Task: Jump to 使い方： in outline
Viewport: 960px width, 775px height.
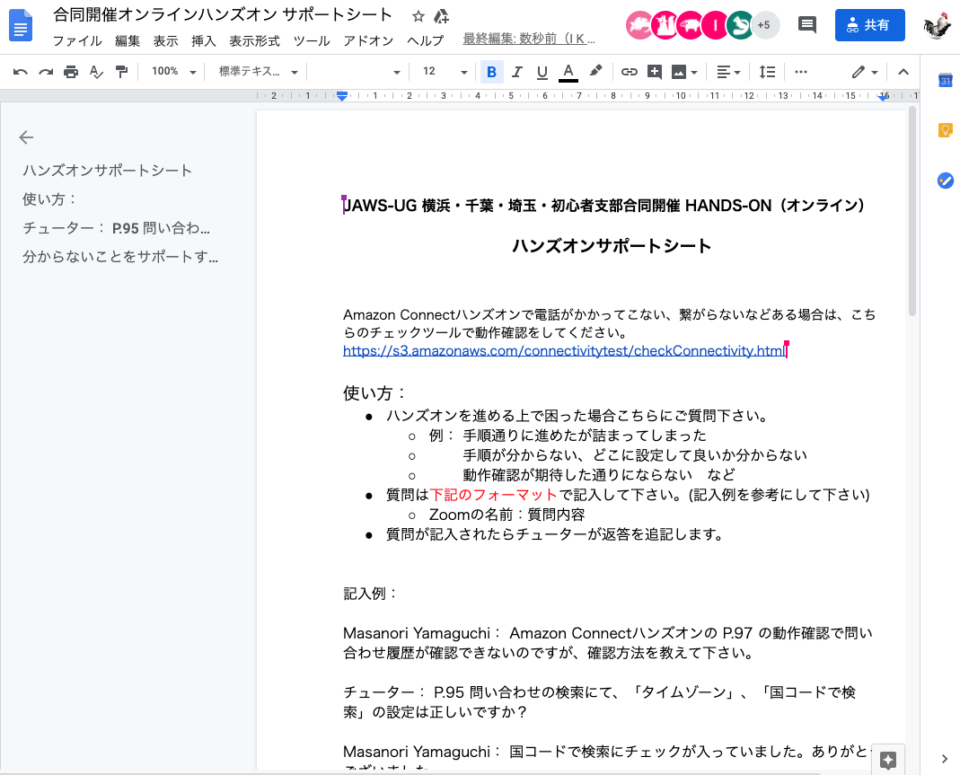Action: point(50,199)
